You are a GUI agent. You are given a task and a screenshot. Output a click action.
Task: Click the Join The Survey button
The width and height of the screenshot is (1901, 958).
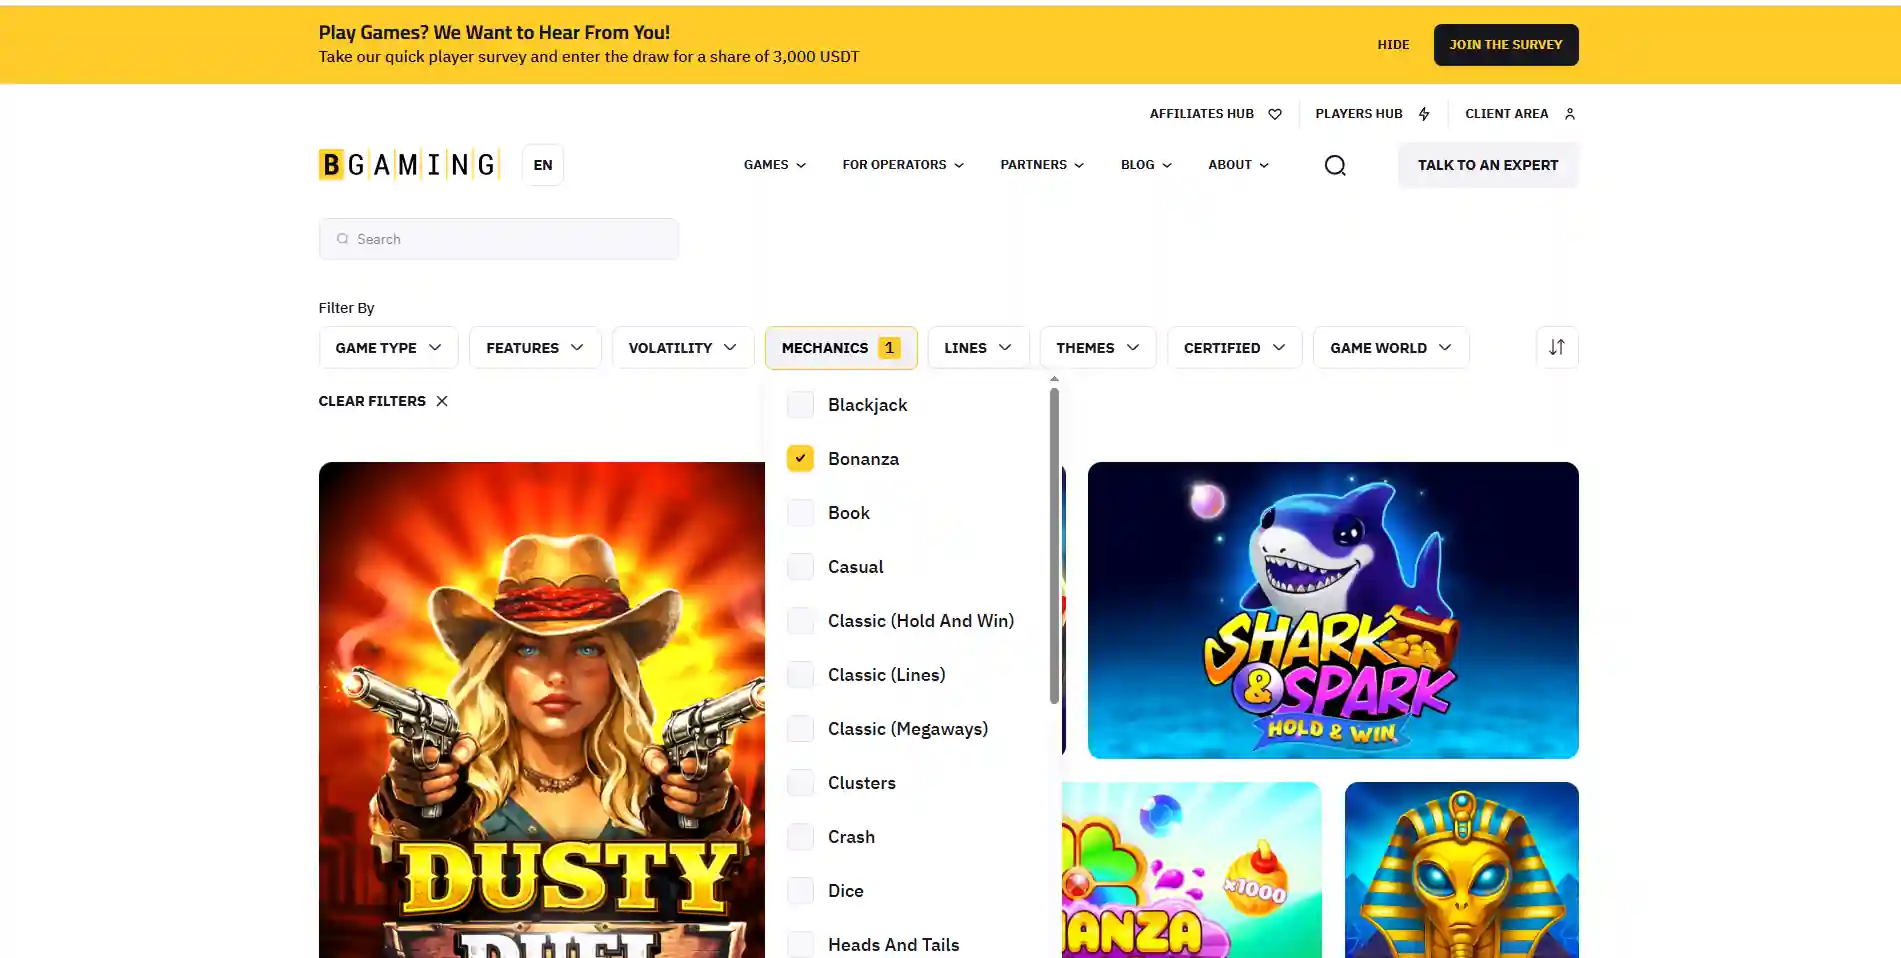tap(1506, 45)
